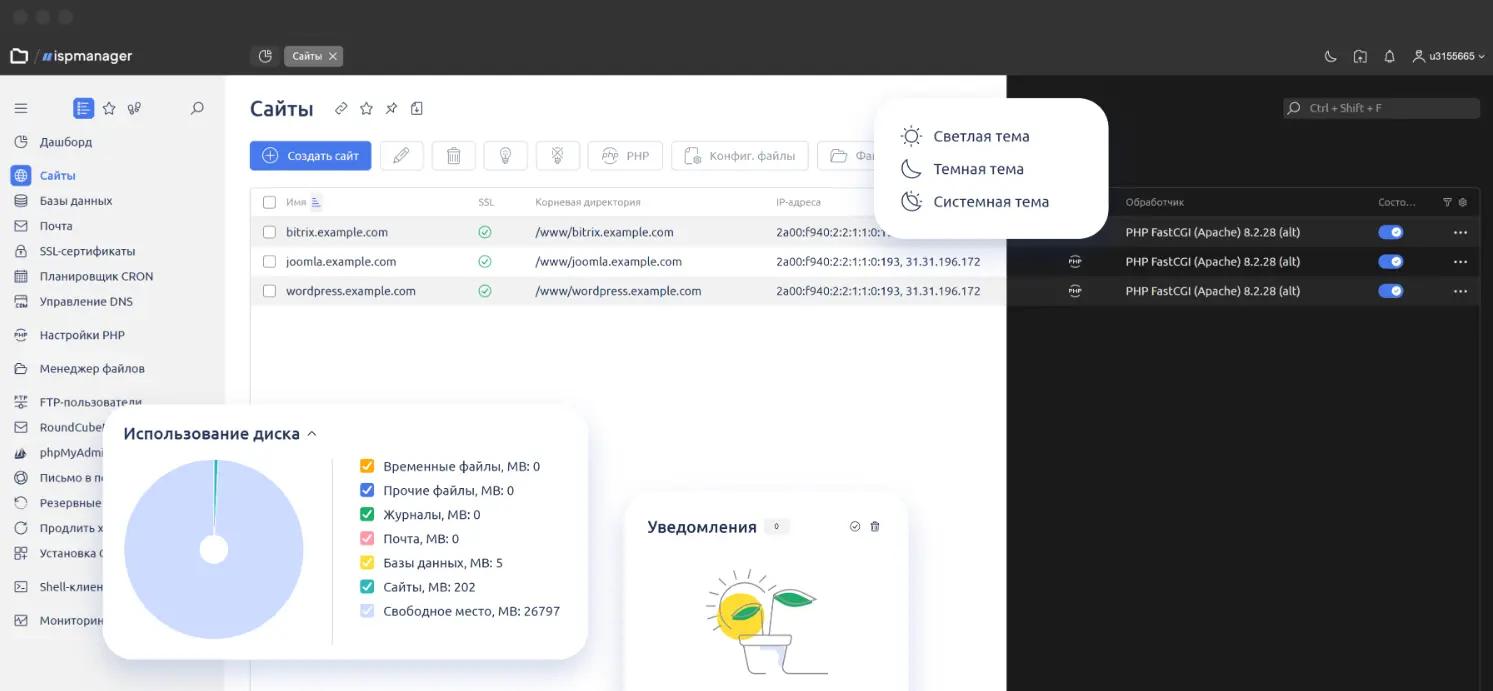Sort by Имя column sort icon
The image size is (1493, 691).
[316, 202]
